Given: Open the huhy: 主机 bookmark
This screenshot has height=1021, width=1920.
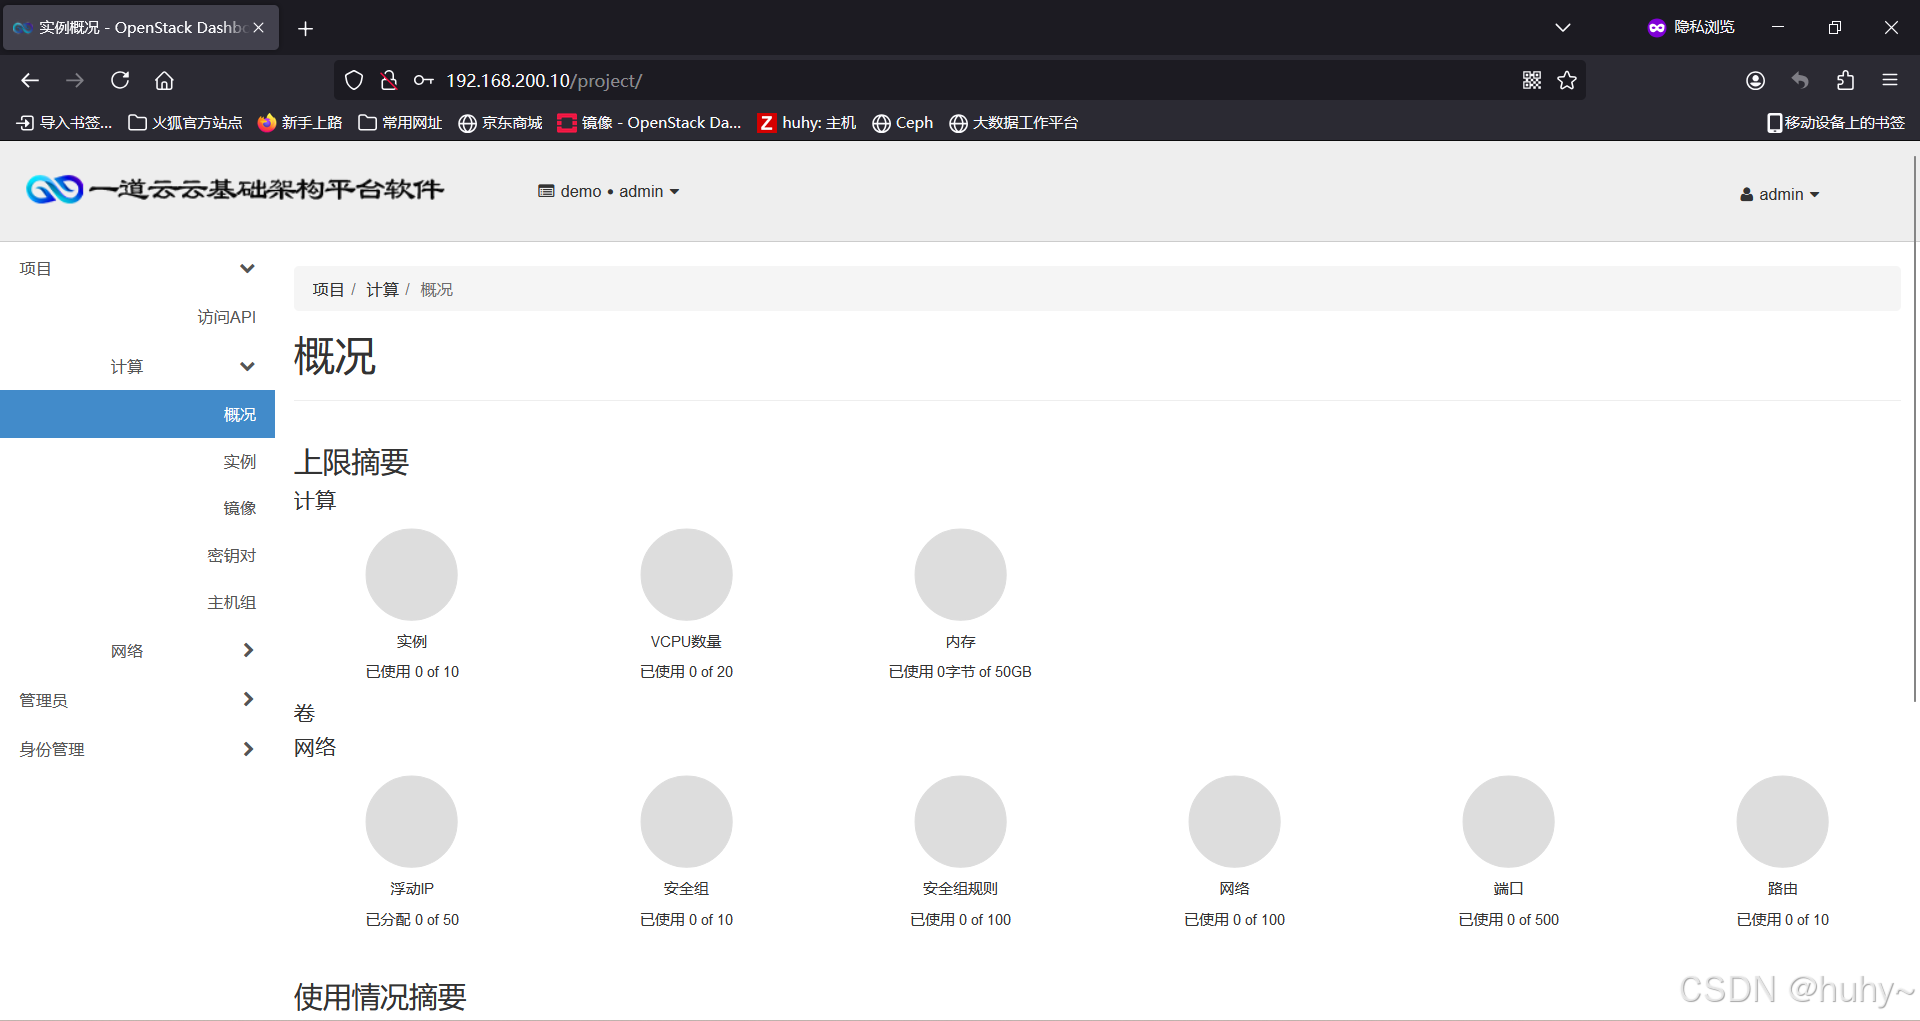Looking at the screenshot, I should click(x=807, y=122).
